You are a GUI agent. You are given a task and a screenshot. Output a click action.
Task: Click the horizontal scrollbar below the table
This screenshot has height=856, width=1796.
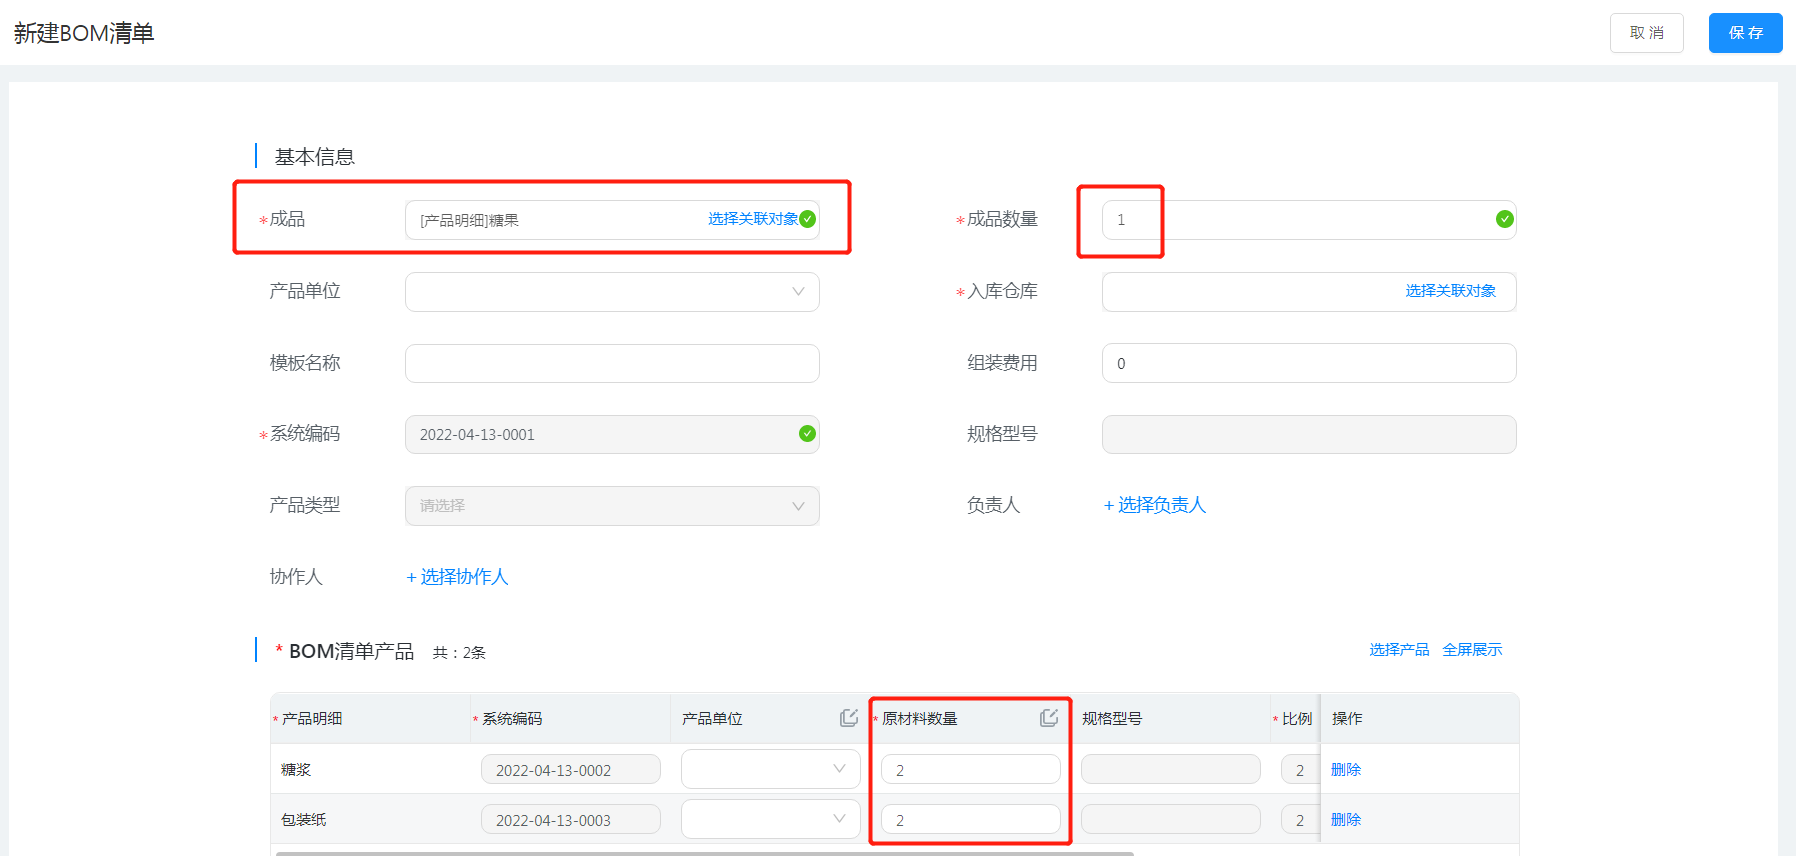pyautogui.click(x=705, y=853)
